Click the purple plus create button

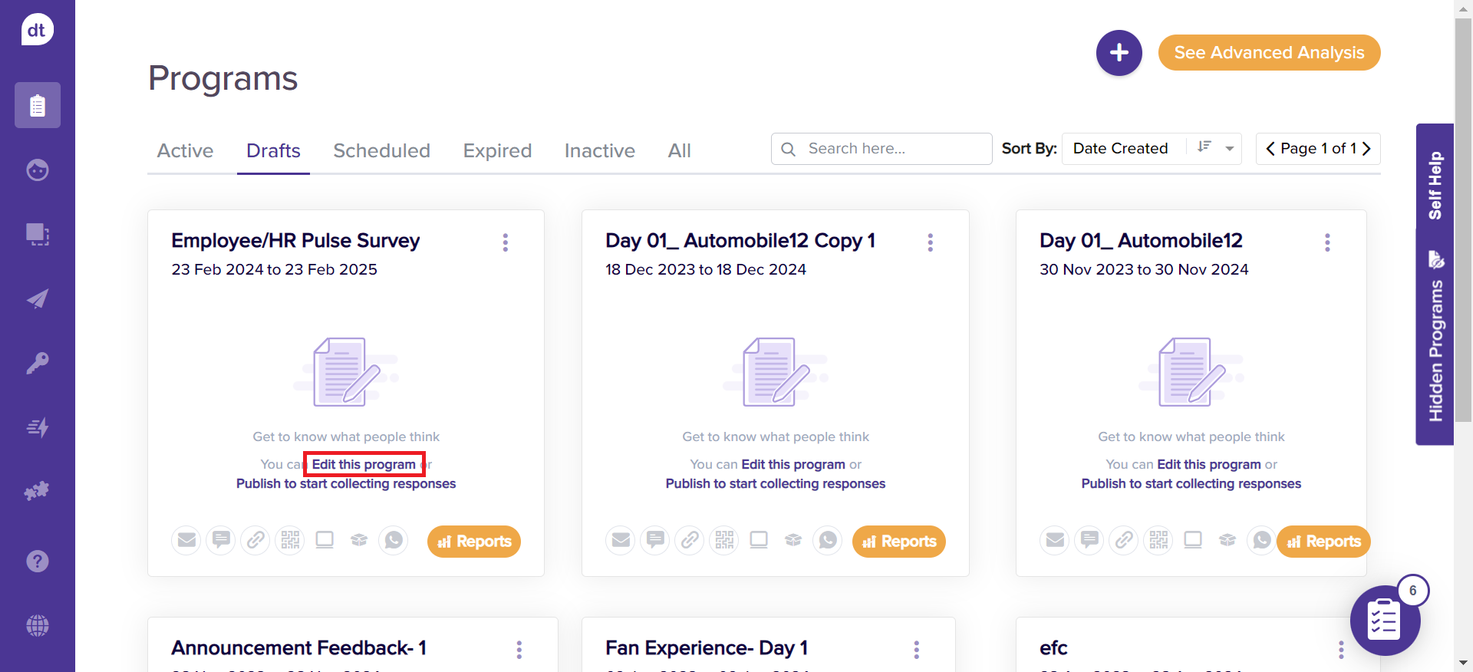coord(1118,53)
